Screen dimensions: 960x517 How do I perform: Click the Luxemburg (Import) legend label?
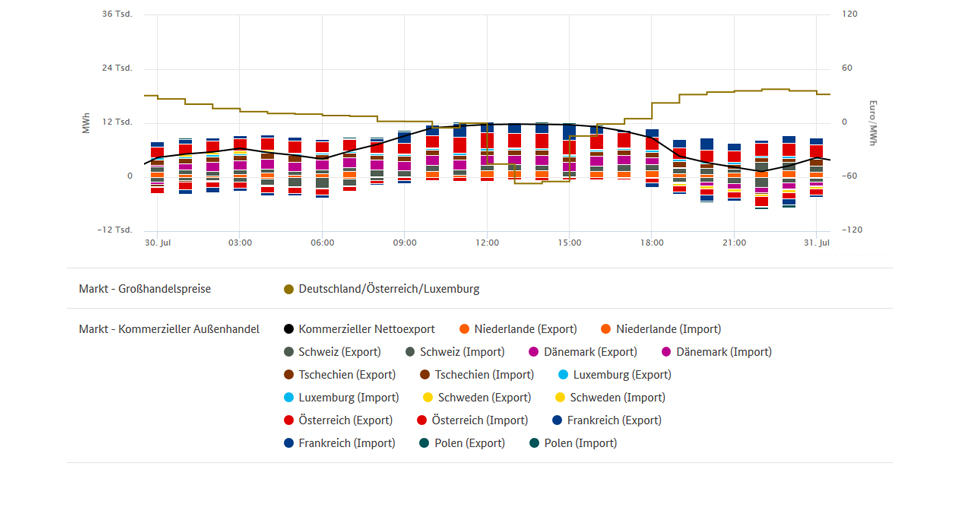pyautogui.click(x=348, y=398)
